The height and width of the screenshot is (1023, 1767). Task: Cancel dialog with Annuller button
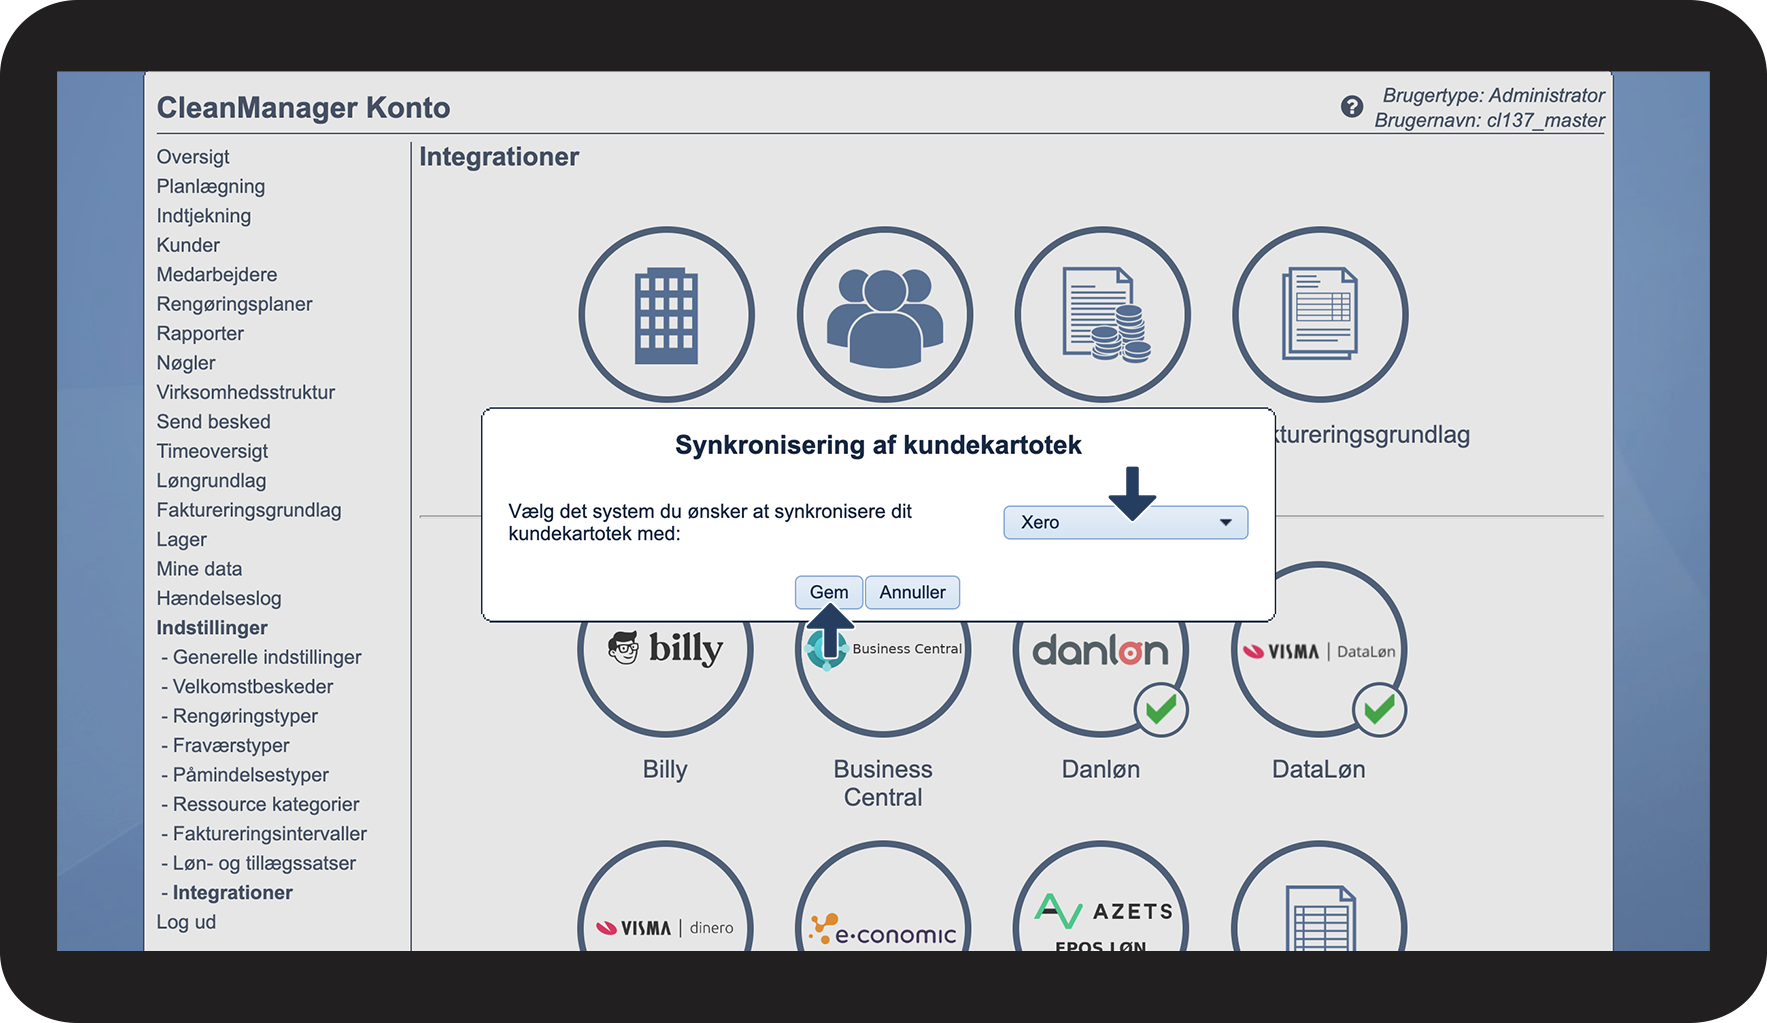click(912, 592)
